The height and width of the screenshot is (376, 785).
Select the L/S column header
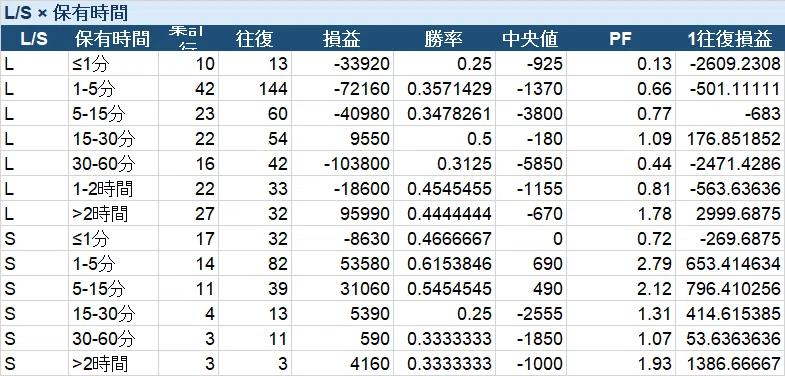[35, 39]
